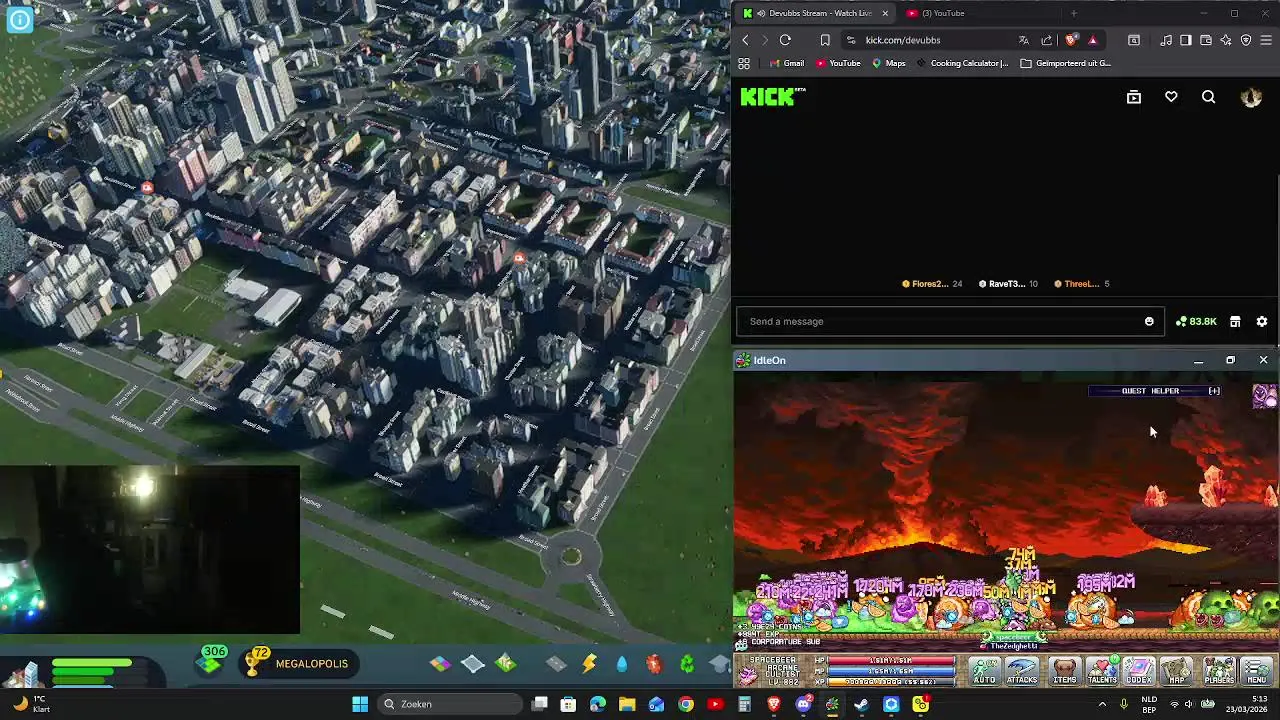The image size is (1280, 720).
Task: Open the Brave Rewards triangle icon
Action: (1092, 40)
